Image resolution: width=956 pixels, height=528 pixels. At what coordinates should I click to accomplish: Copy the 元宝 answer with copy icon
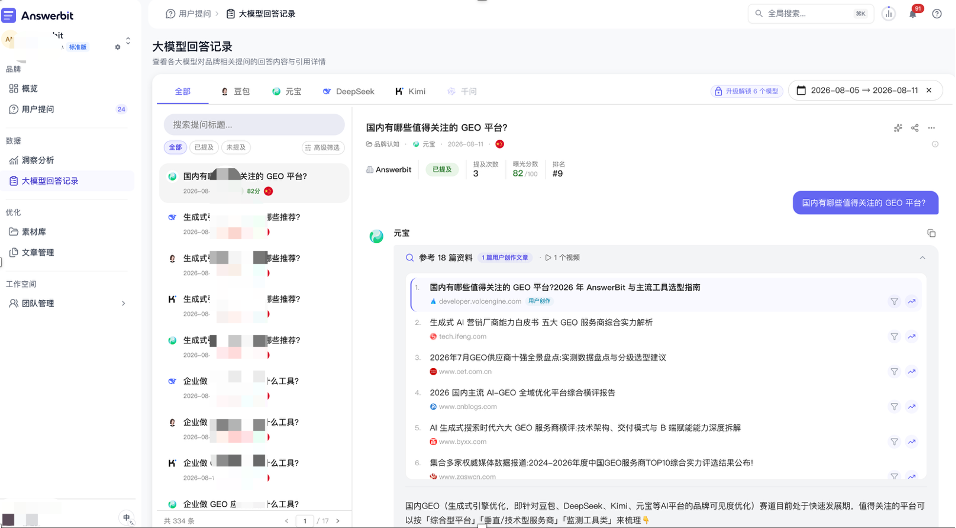(x=931, y=233)
